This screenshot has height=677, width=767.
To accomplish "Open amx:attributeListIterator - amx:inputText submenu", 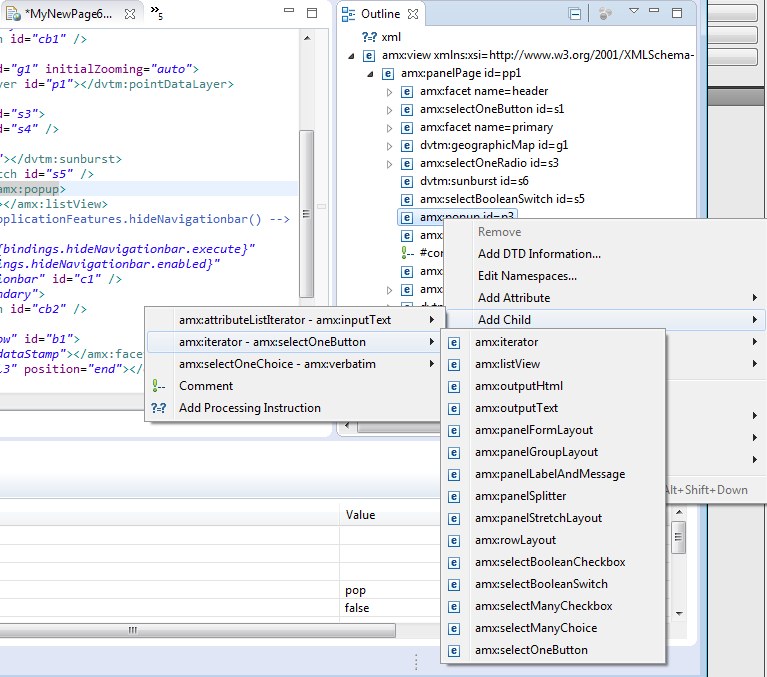I will [x=294, y=320].
